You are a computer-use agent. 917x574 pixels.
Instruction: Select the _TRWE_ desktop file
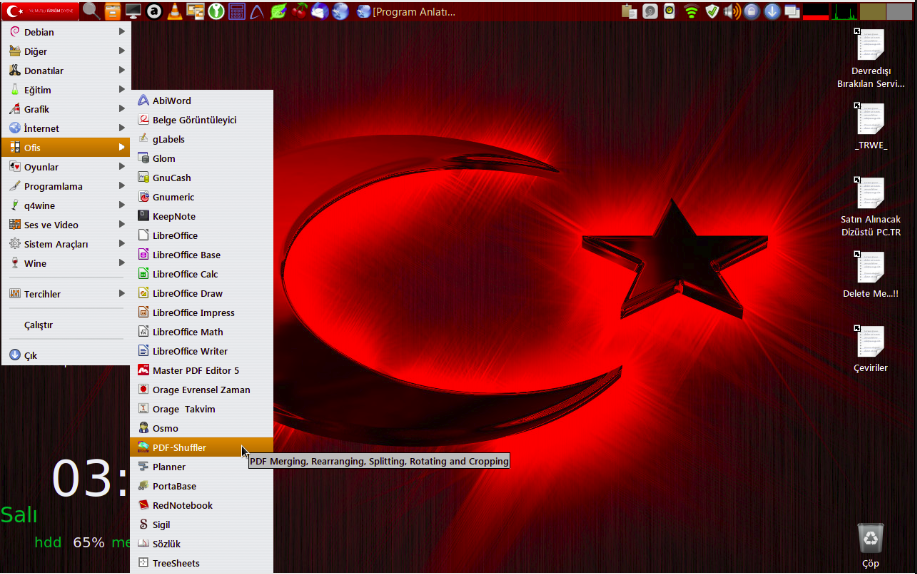pyautogui.click(x=870, y=126)
